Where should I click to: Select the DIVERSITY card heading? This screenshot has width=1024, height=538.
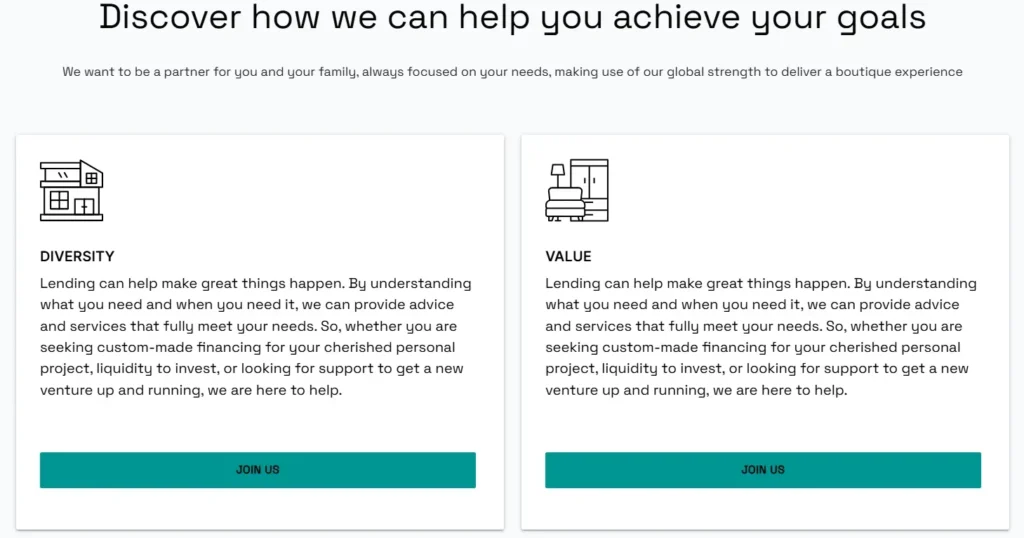coord(77,257)
